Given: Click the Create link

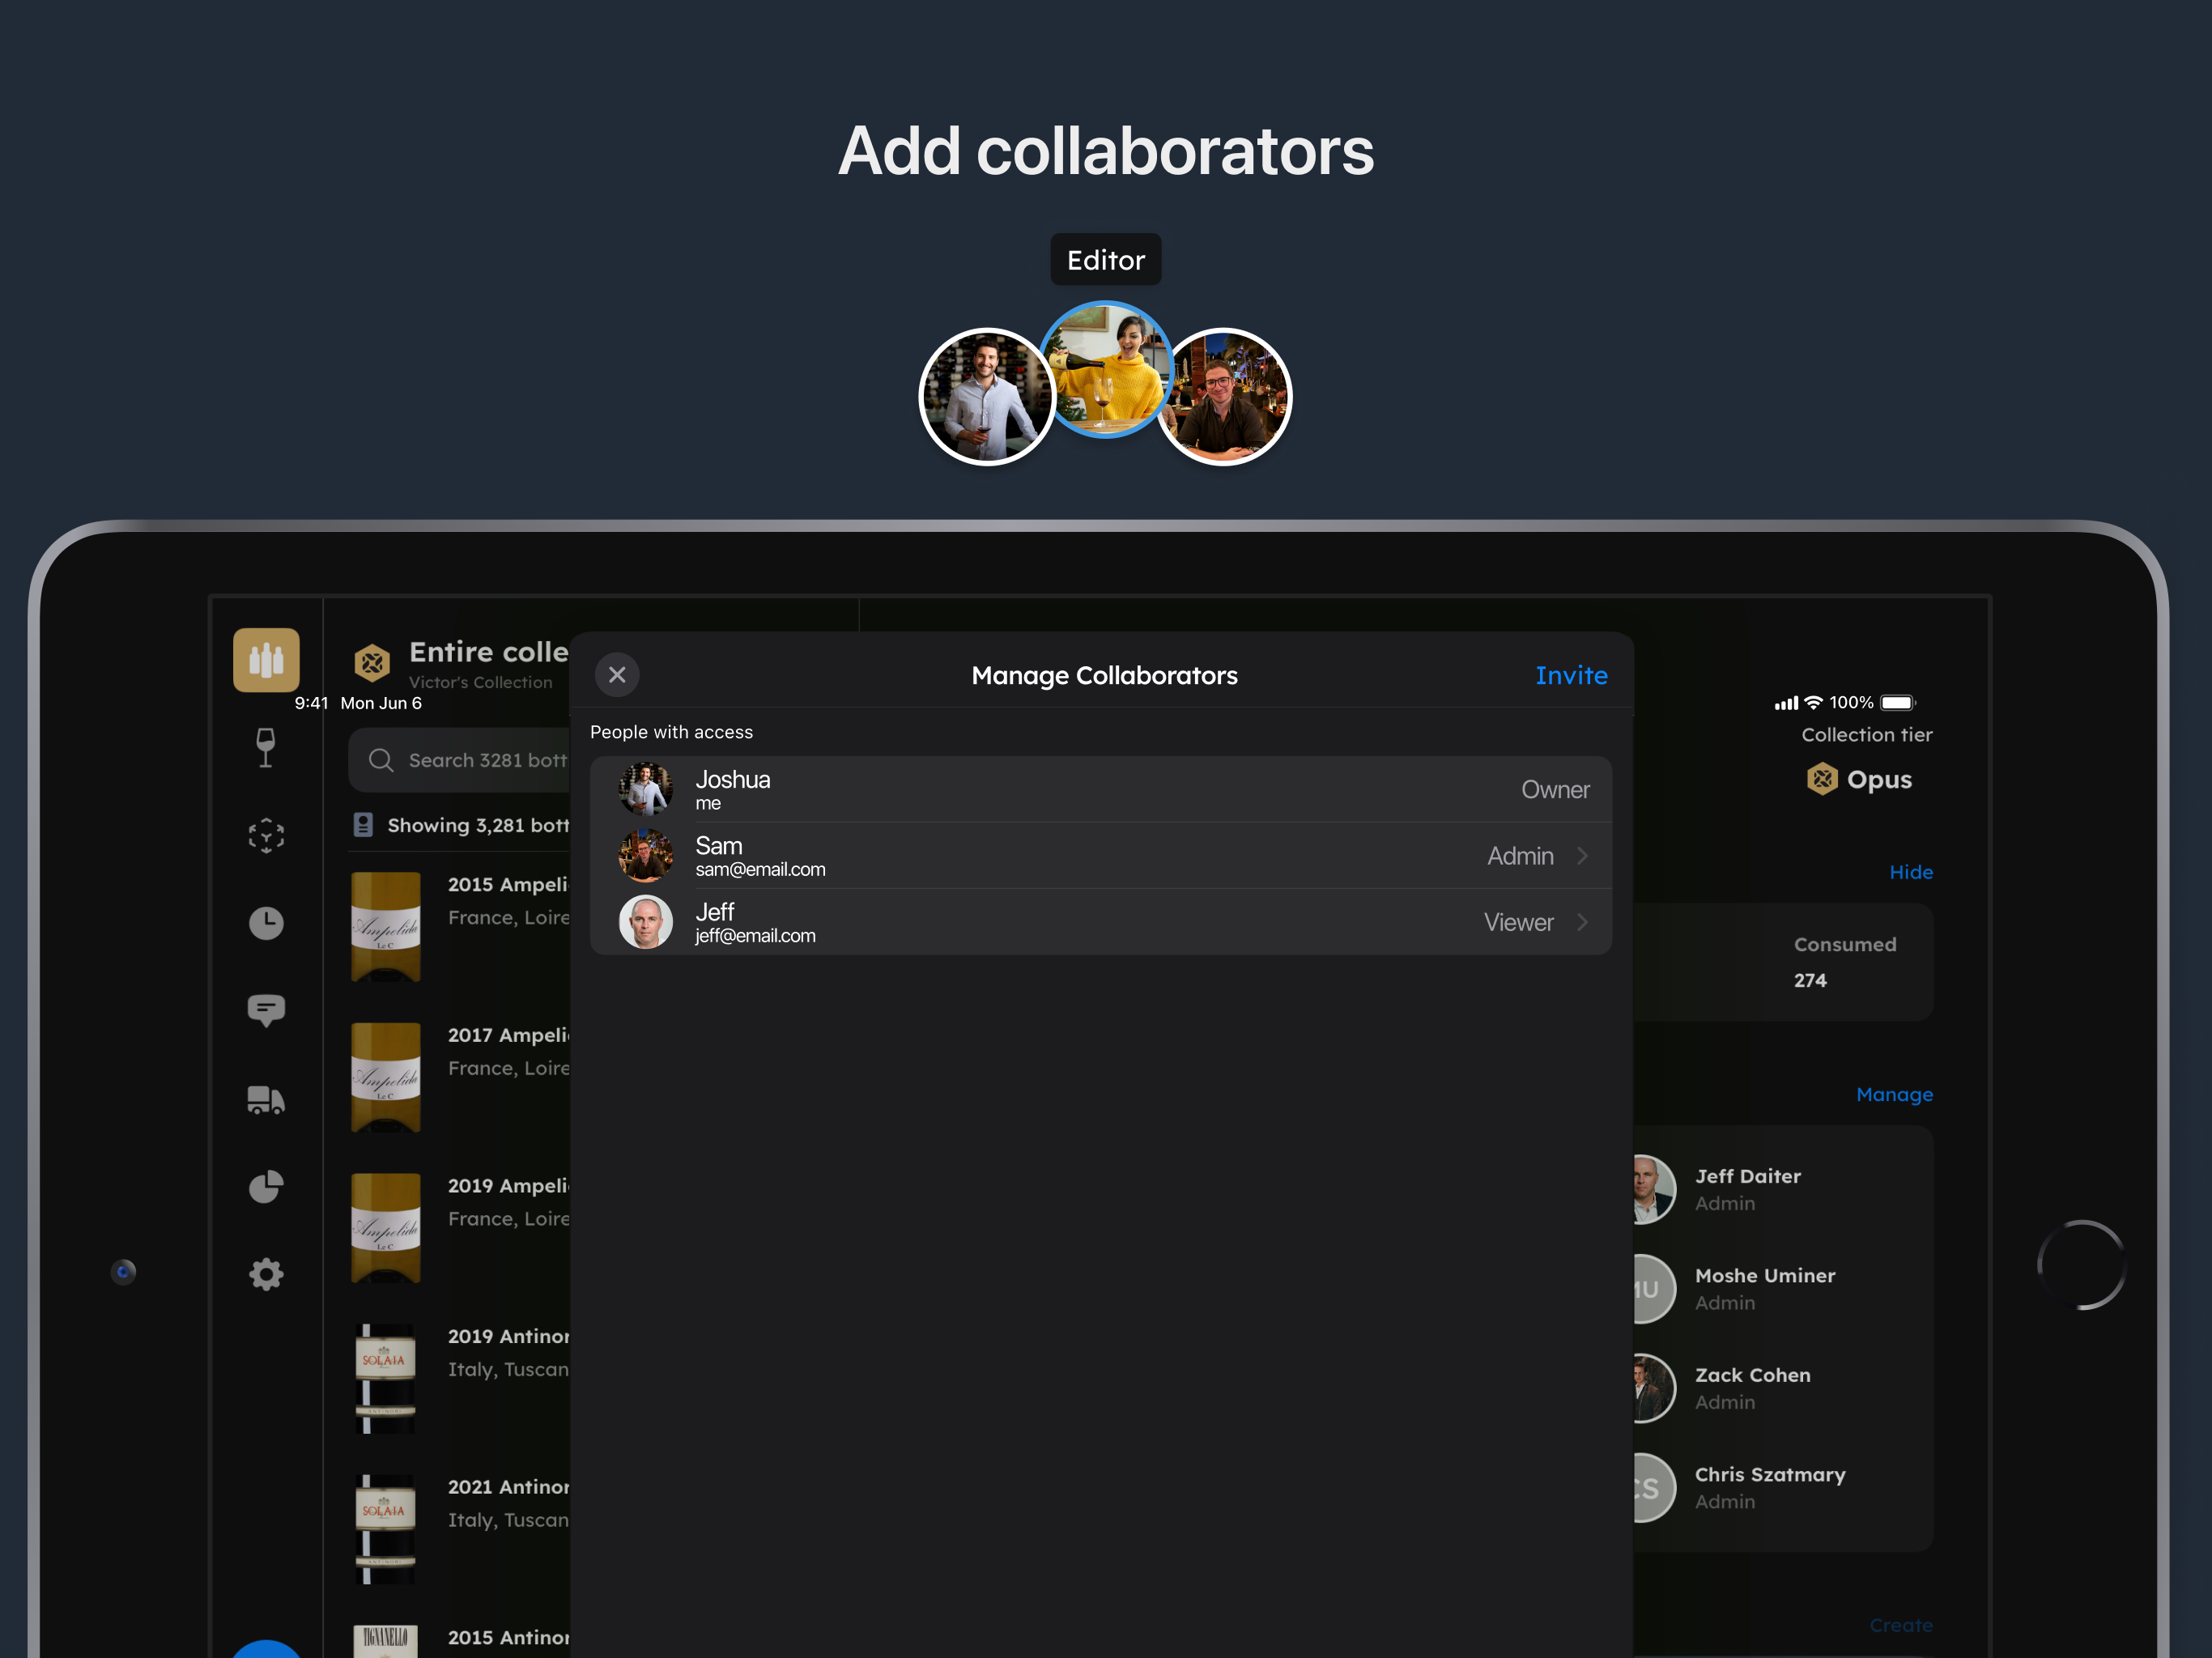Looking at the screenshot, I should (1900, 1625).
